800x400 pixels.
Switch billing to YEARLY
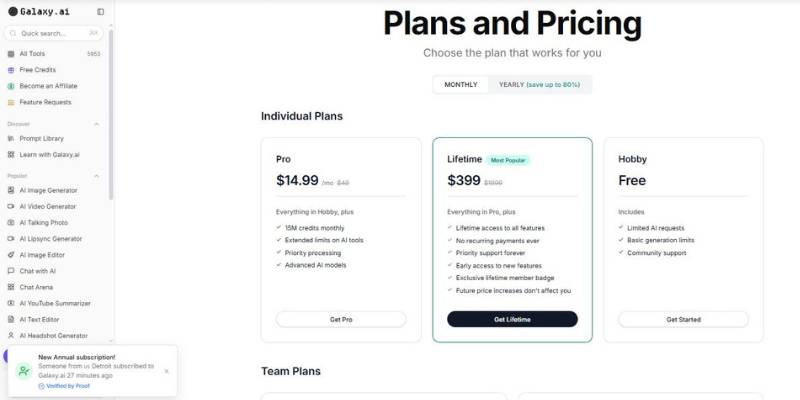pos(539,85)
